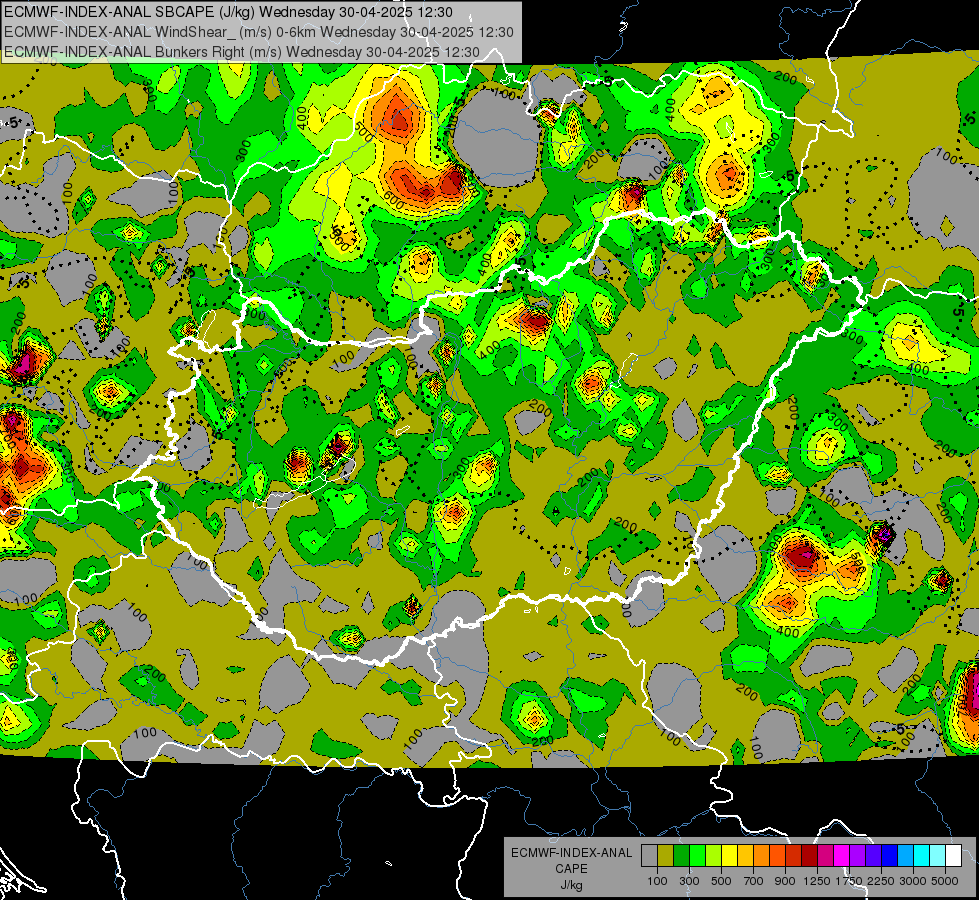979x900 pixels.
Task: Click the Bunkers Right title line
Action: click(242, 52)
